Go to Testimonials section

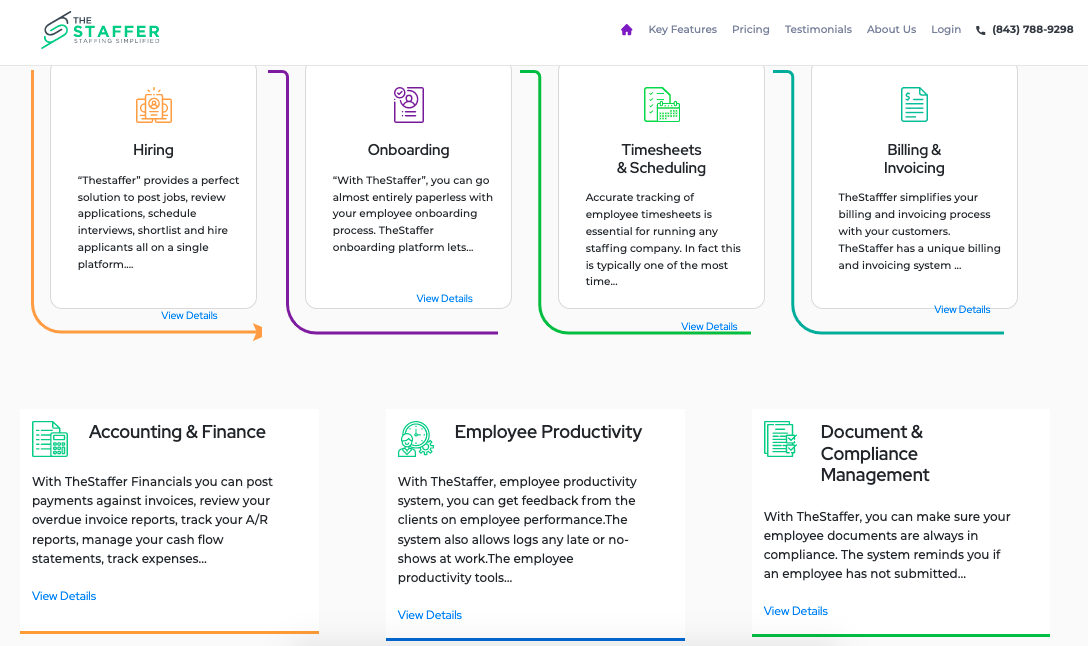point(818,29)
